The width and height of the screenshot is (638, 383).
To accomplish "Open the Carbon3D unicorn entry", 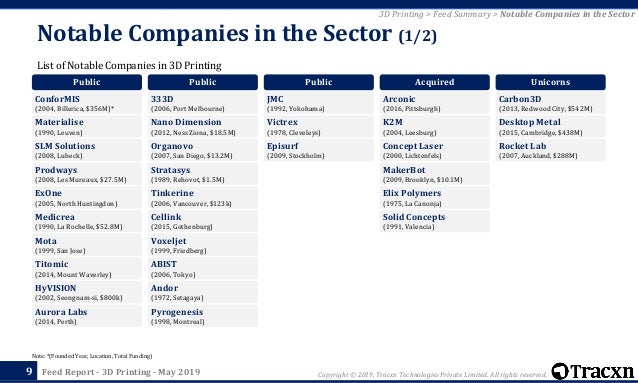I will (x=551, y=103).
